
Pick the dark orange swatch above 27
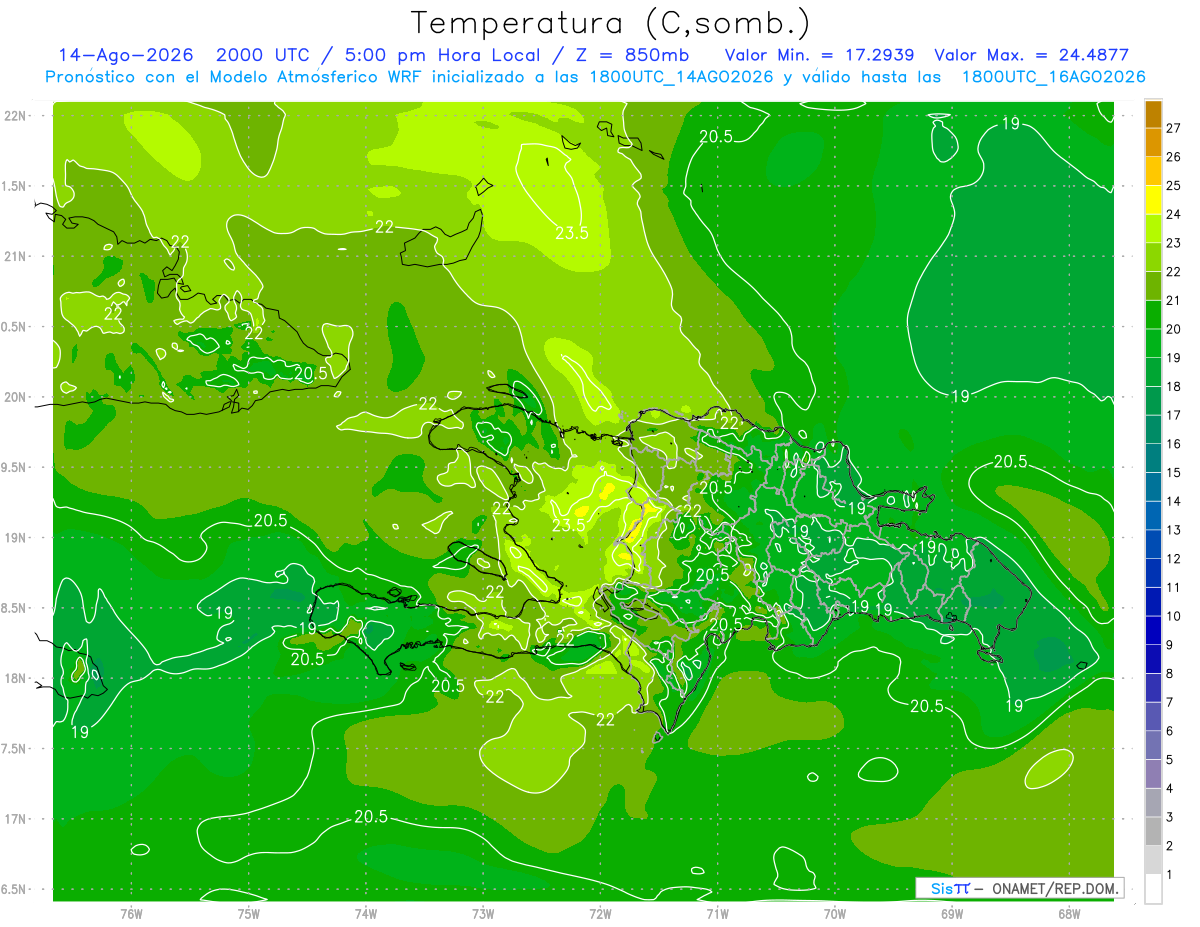pos(1153,115)
